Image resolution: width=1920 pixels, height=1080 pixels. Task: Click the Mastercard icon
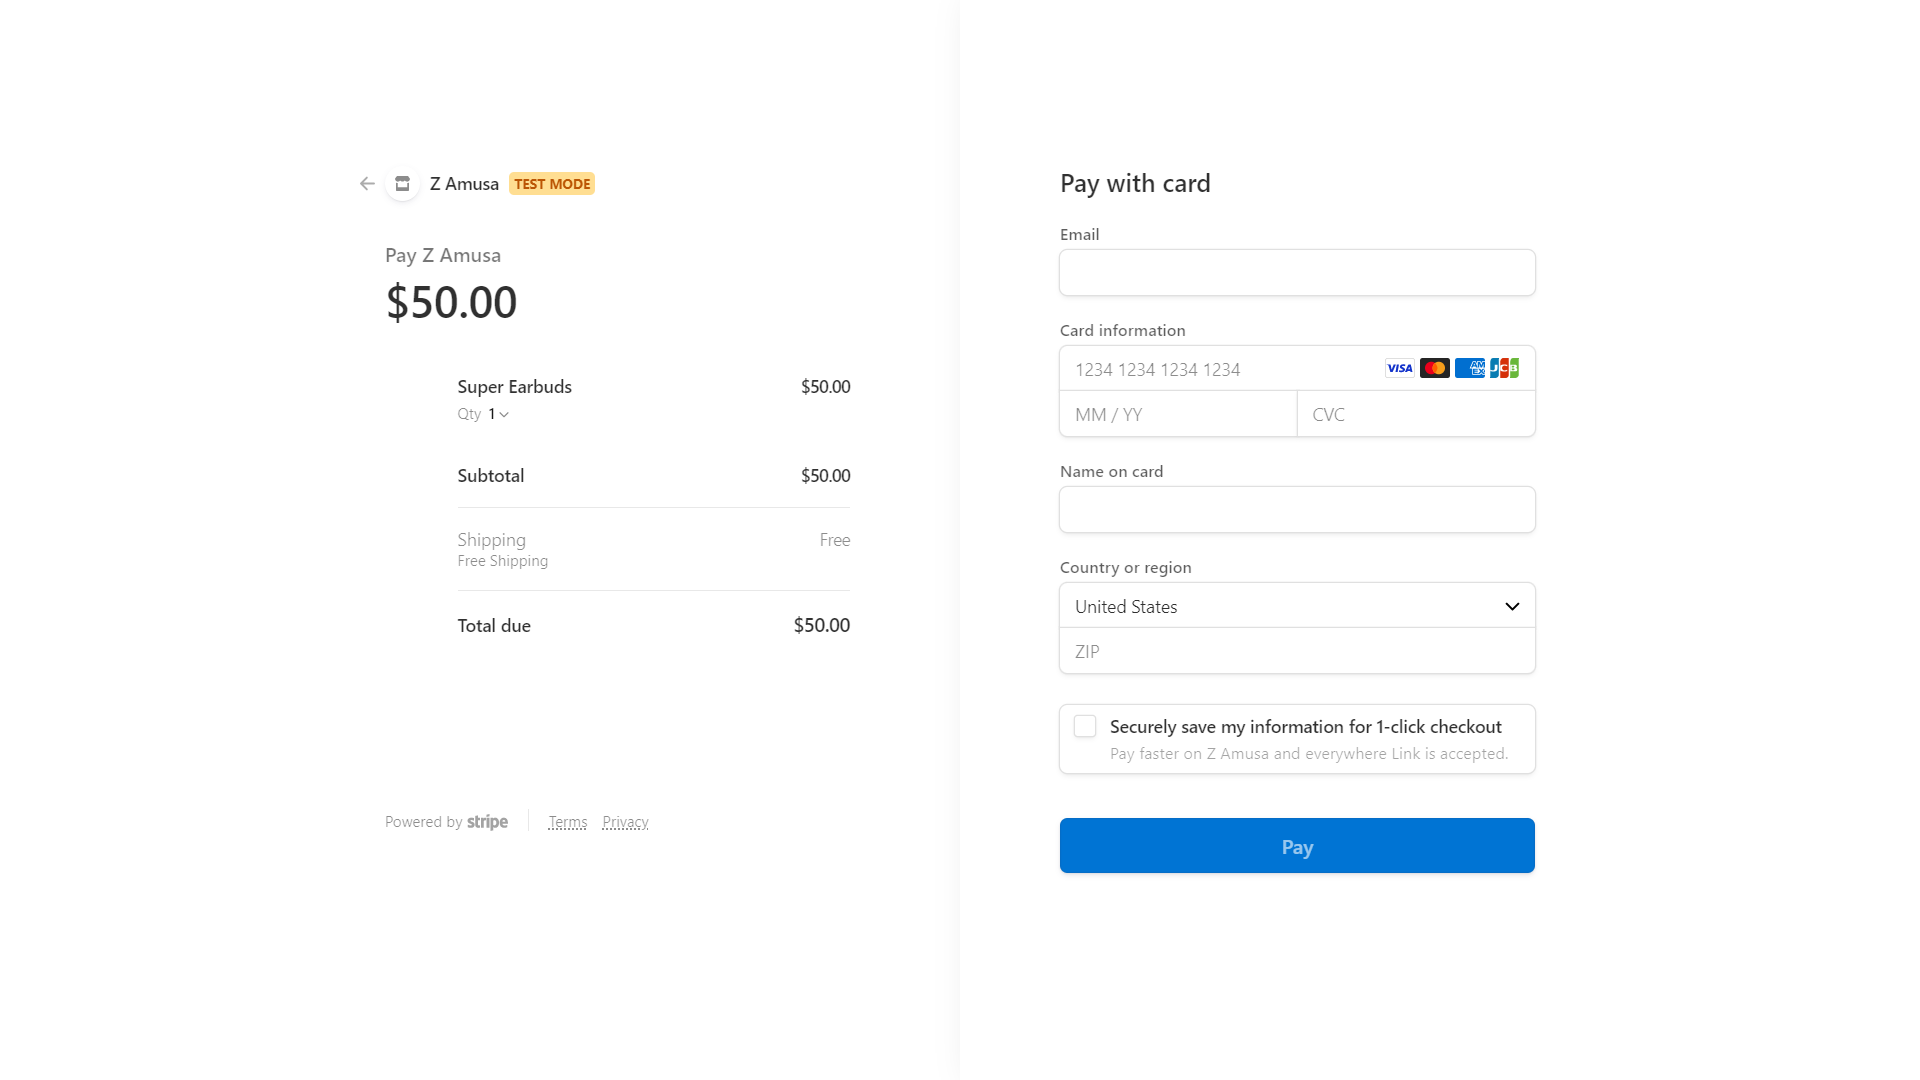(x=1434, y=368)
